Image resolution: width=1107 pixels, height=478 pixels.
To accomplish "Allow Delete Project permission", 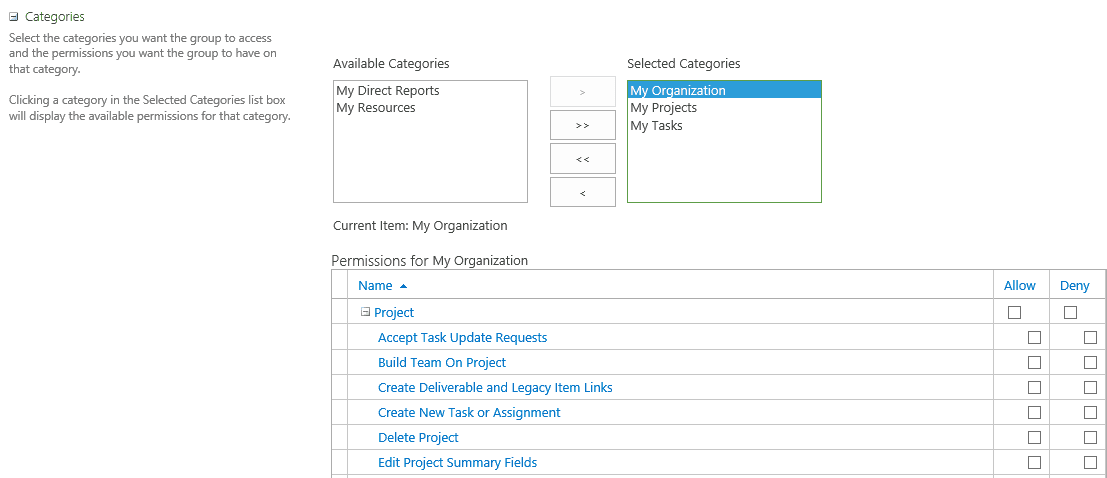I will point(1034,437).
